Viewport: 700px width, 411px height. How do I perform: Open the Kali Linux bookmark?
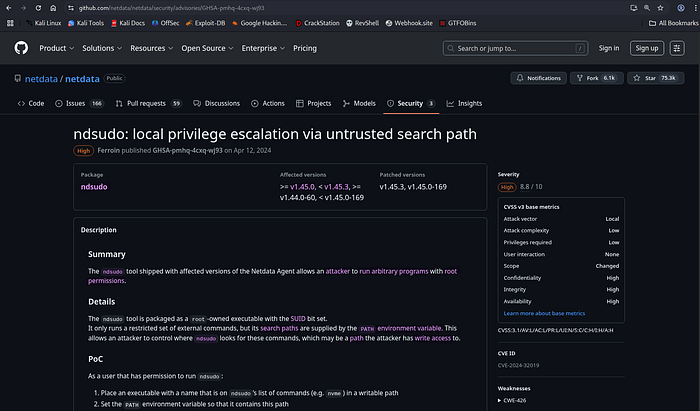pos(43,23)
